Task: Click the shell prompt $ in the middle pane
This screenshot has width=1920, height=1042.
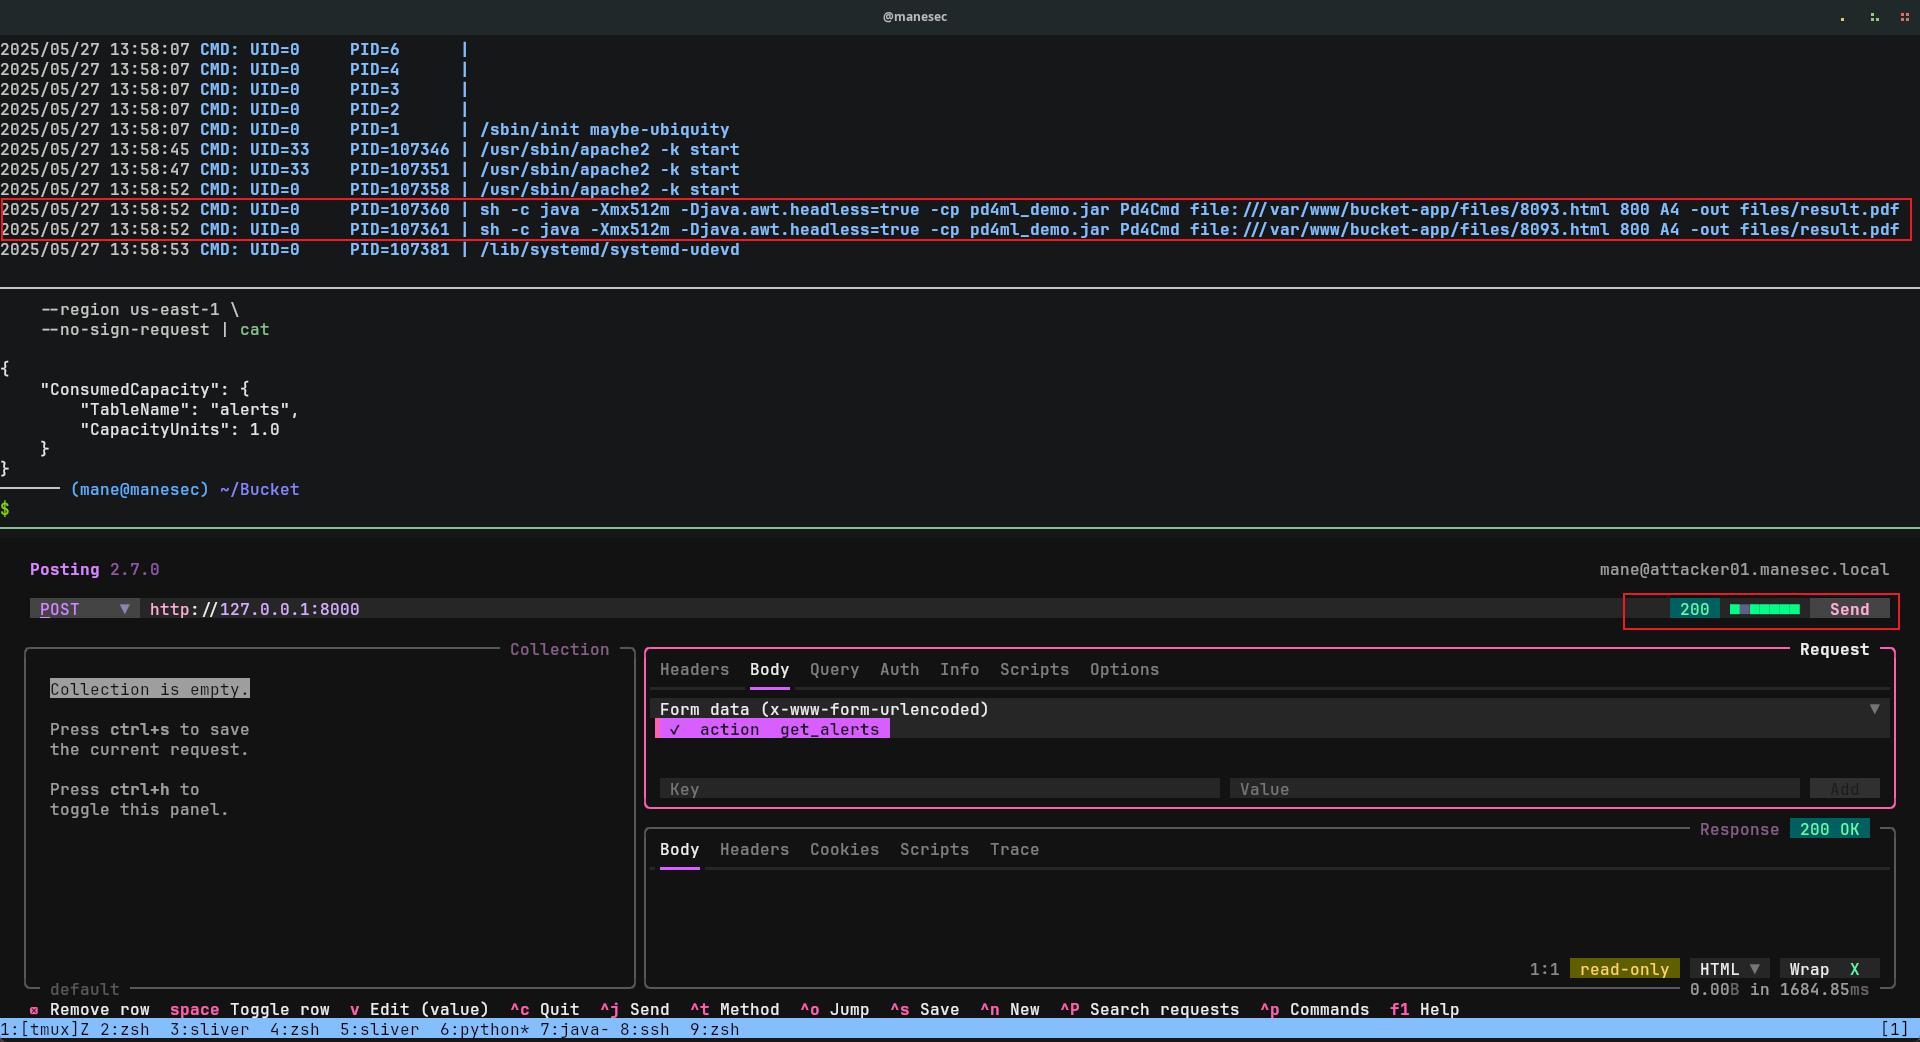Action: pyautogui.click(x=5, y=509)
